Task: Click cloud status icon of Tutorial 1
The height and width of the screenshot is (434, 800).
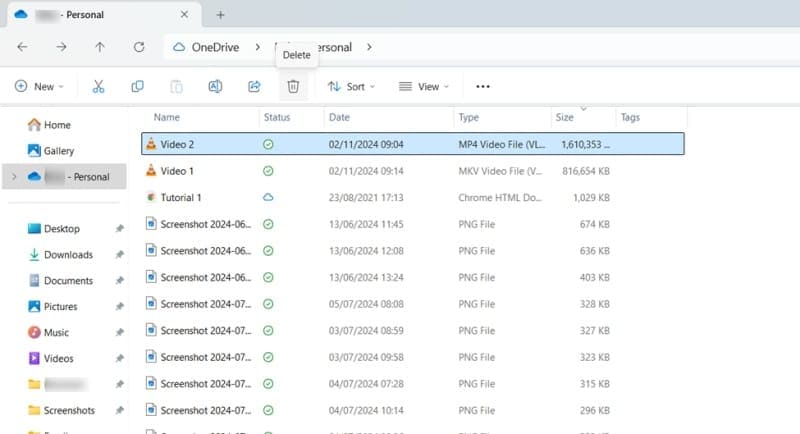Action: pyautogui.click(x=268, y=197)
